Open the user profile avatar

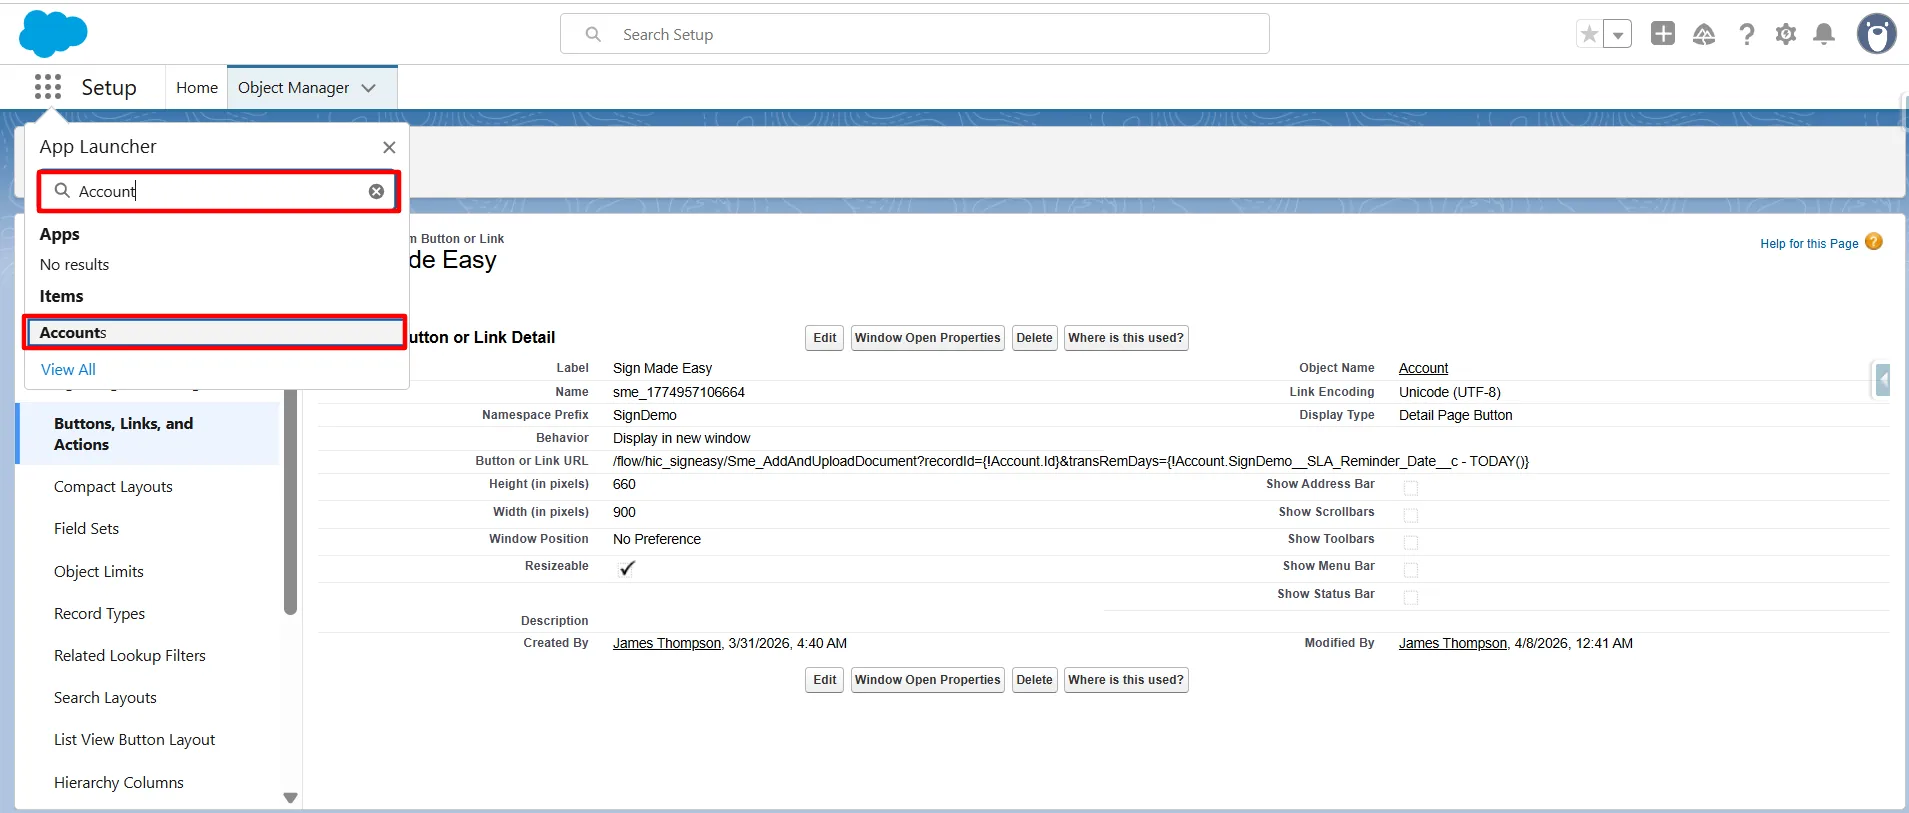1876,34
